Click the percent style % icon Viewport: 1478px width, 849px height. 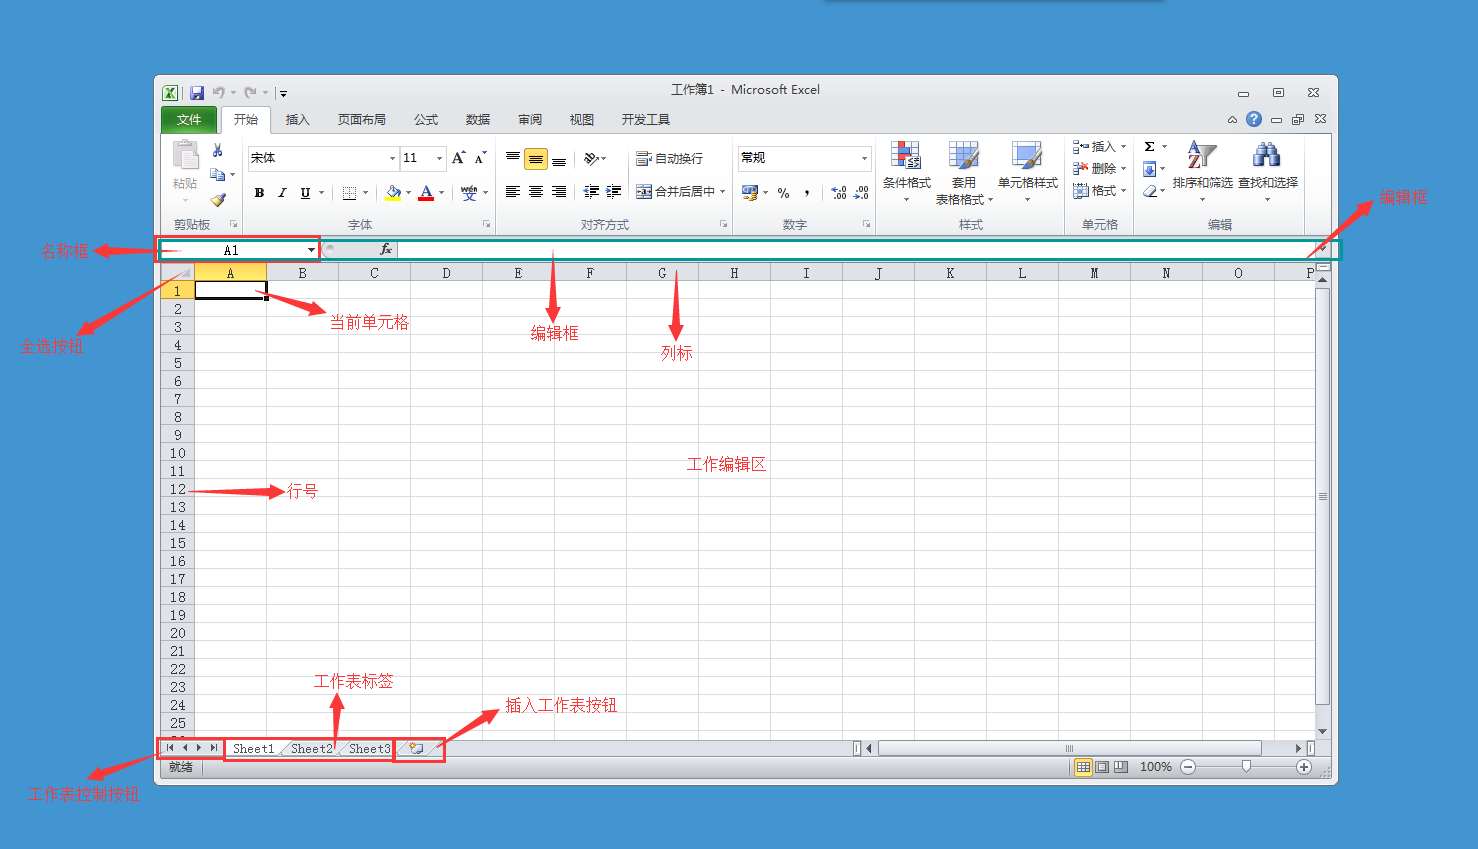tap(784, 193)
